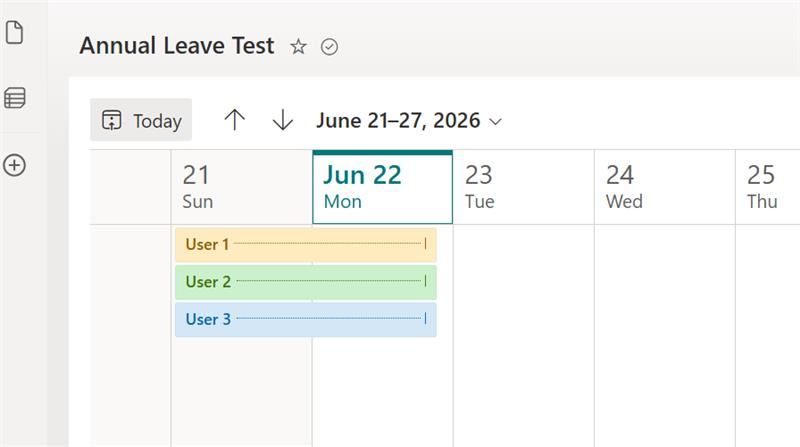Viewport: 800px width, 447px height.
Task: Click the calendar icon in Today button
Action: pyautogui.click(x=111, y=120)
